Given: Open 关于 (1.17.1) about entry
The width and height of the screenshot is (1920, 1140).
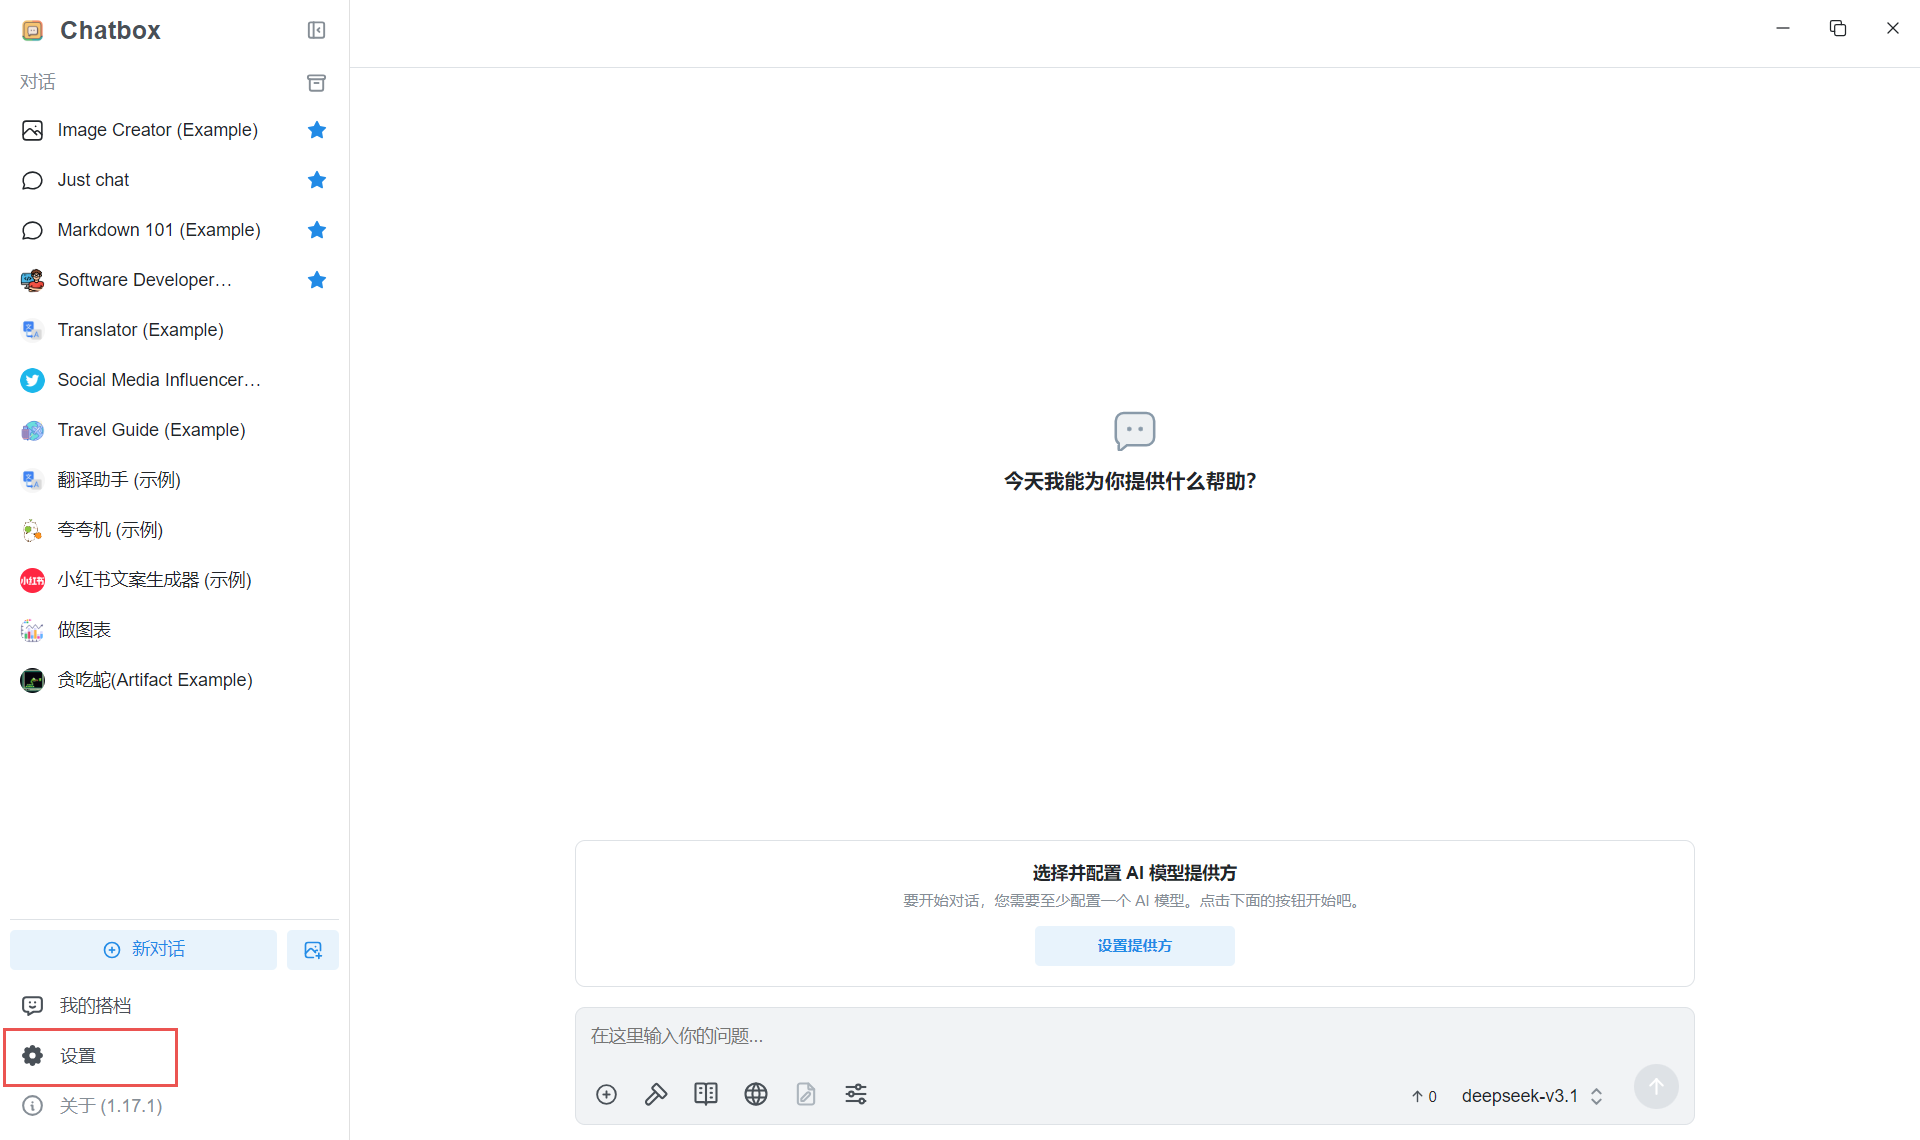Looking at the screenshot, I should pos(110,1105).
